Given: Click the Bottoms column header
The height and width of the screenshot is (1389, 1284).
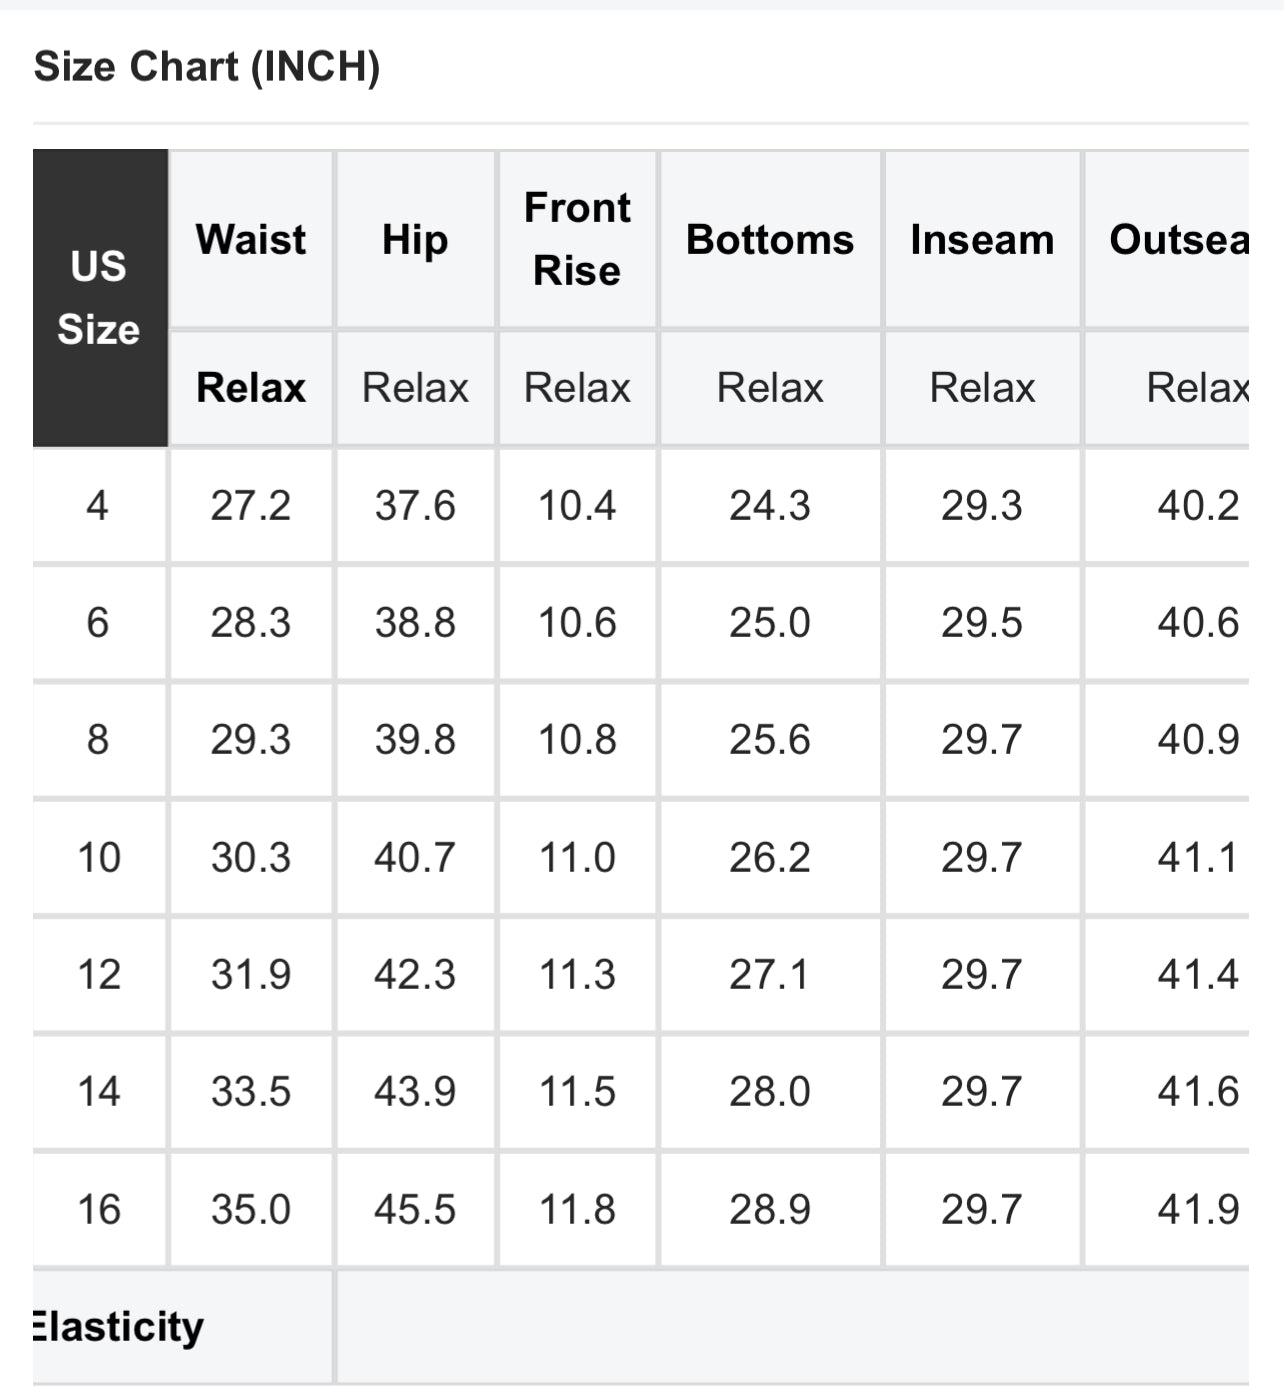Looking at the screenshot, I should point(770,240).
